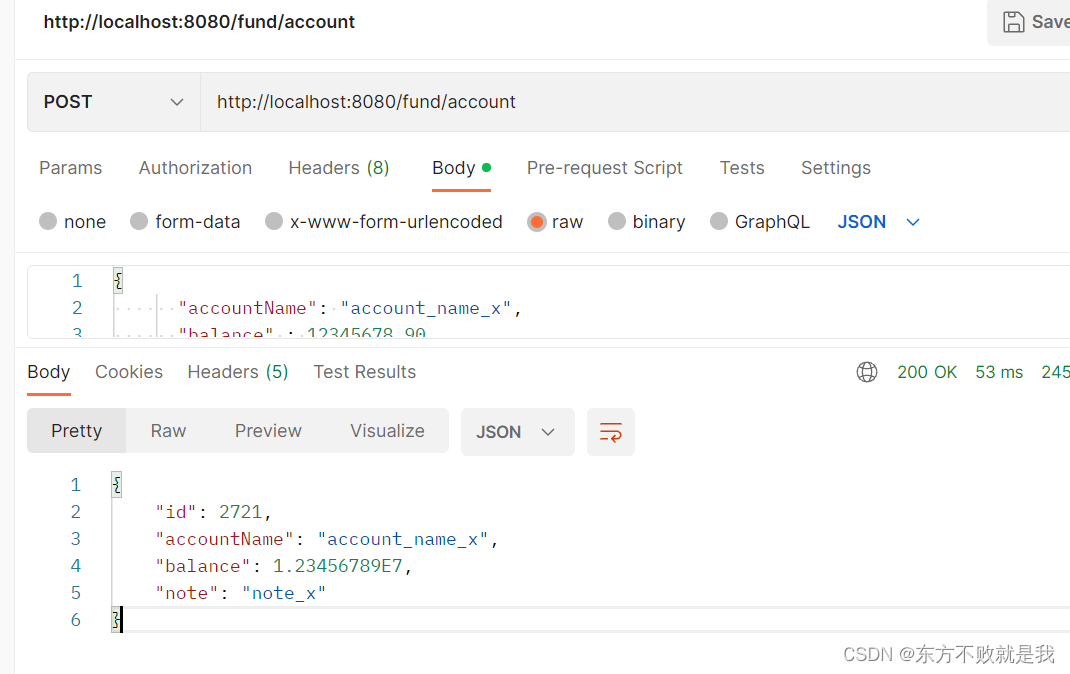Switch to request Headers (8) tab
1070x674 pixels.
[x=338, y=168]
